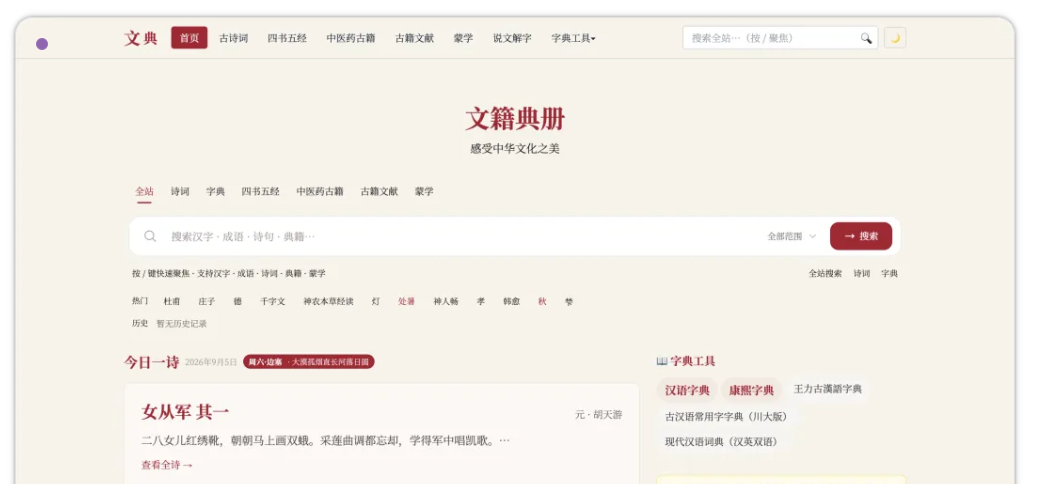1049x484 pixels.
Task: Click the magnifier icon in main search bar
Action: tap(151, 236)
